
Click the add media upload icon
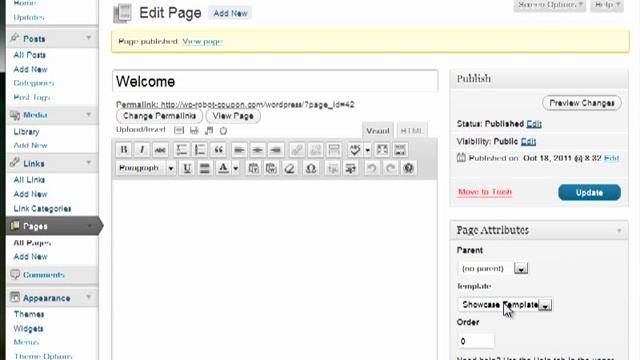[223, 130]
